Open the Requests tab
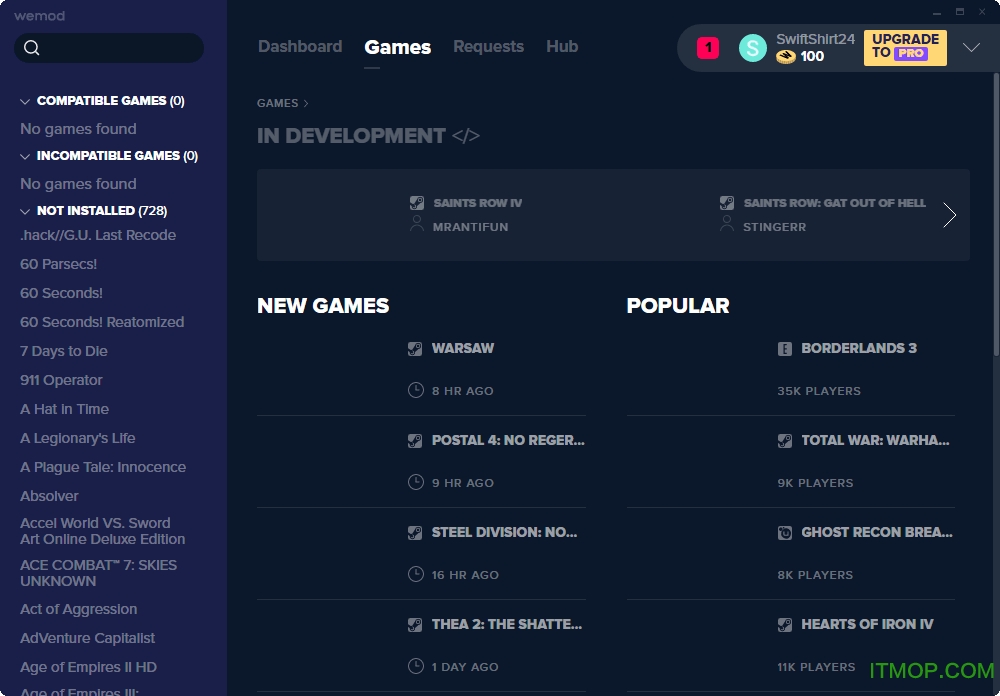This screenshot has width=1000, height=696. [488, 47]
